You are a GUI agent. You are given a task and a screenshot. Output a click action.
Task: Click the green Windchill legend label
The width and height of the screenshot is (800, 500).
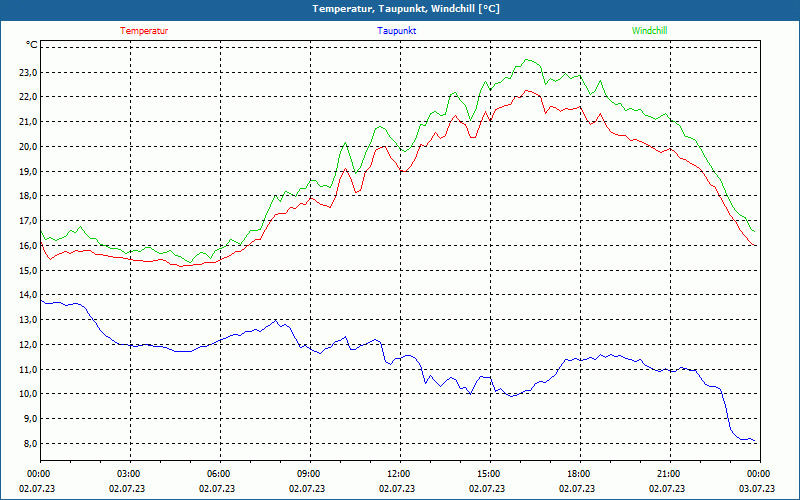pos(649,31)
